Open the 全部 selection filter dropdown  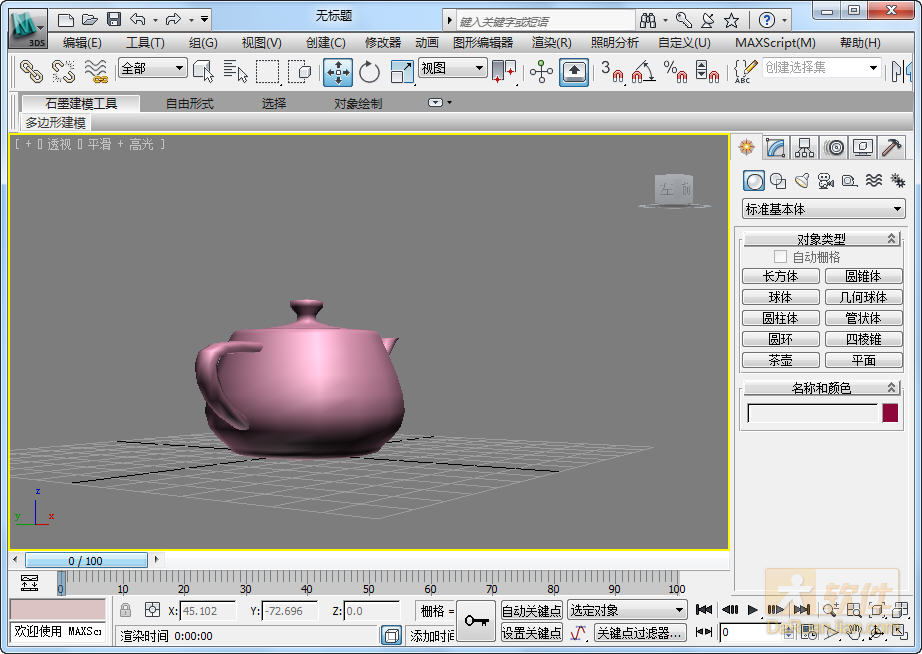point(152,68)
